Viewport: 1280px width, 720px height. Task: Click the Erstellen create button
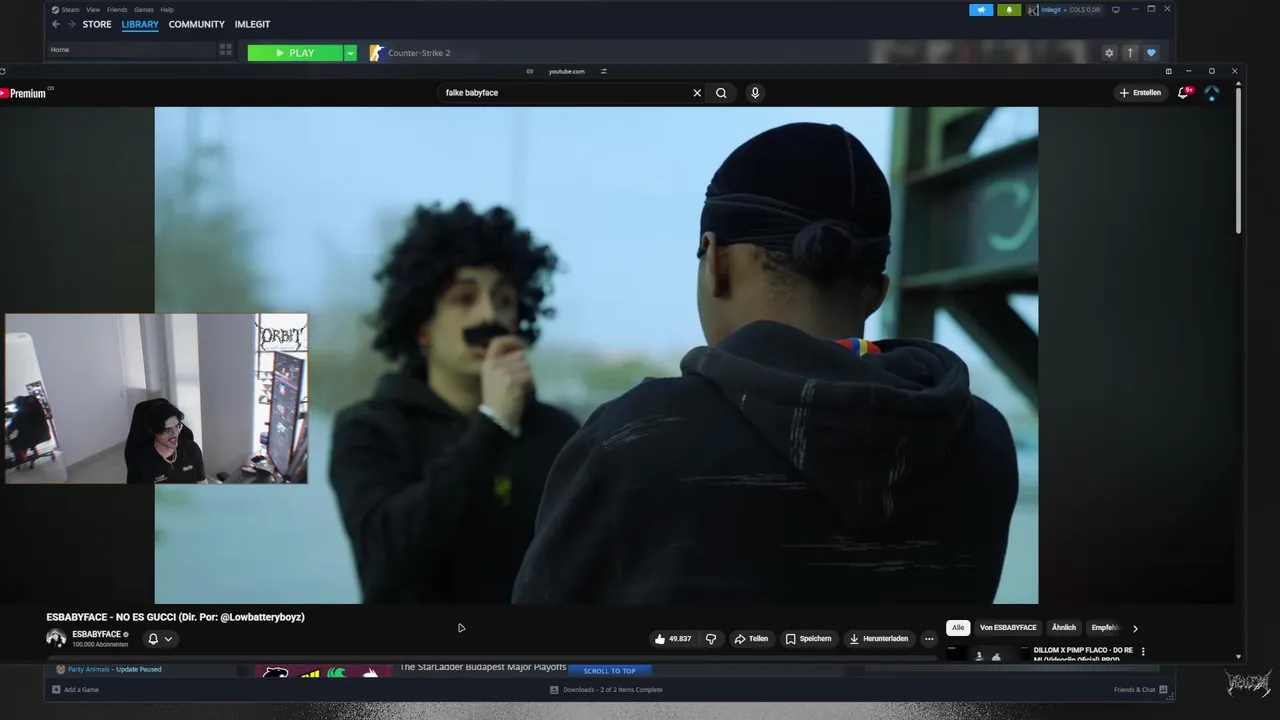tap(1140, 93)
